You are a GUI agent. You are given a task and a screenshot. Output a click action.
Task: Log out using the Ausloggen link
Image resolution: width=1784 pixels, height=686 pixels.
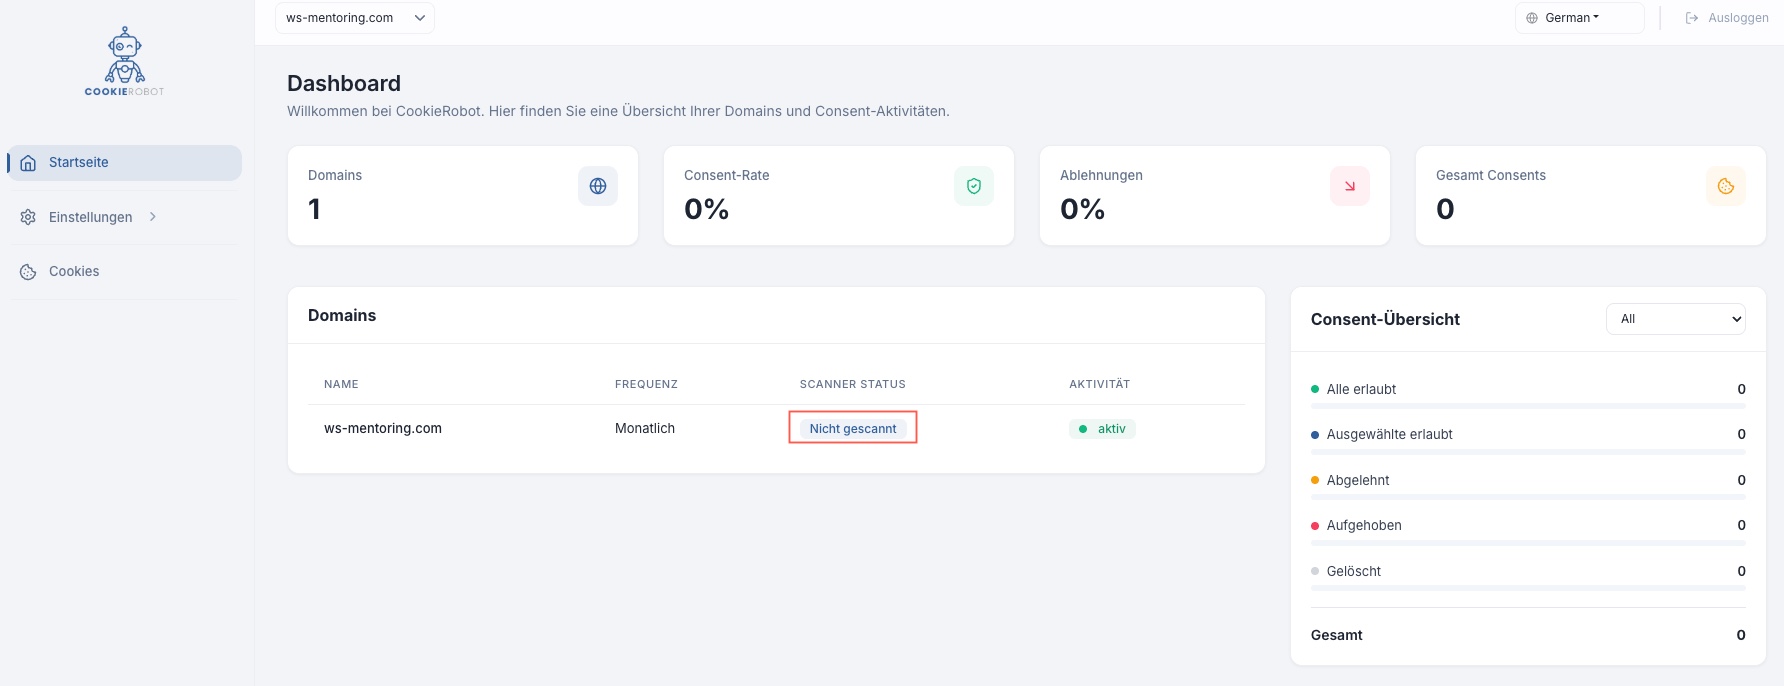[1727, 18]
